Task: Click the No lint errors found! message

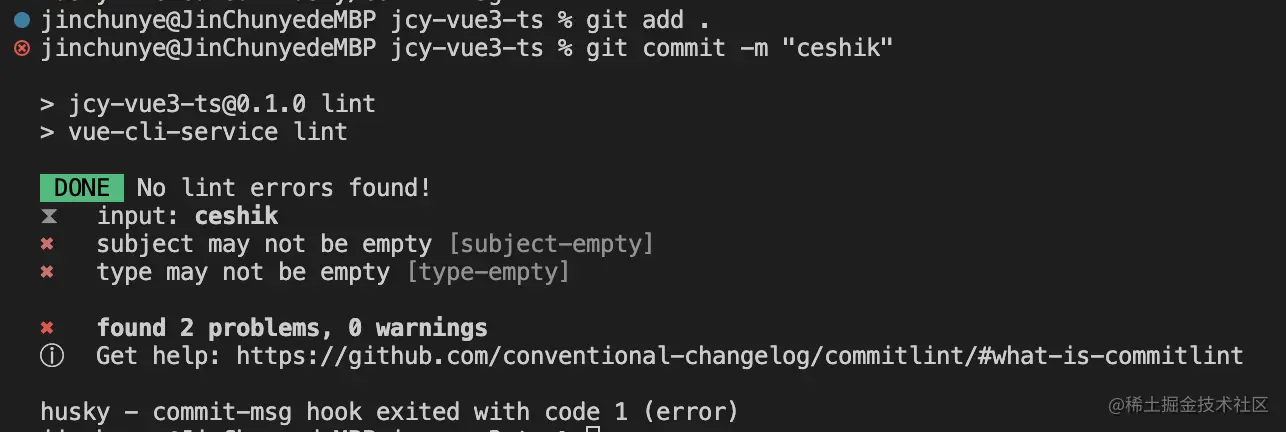Action: [x=284, y=188]
